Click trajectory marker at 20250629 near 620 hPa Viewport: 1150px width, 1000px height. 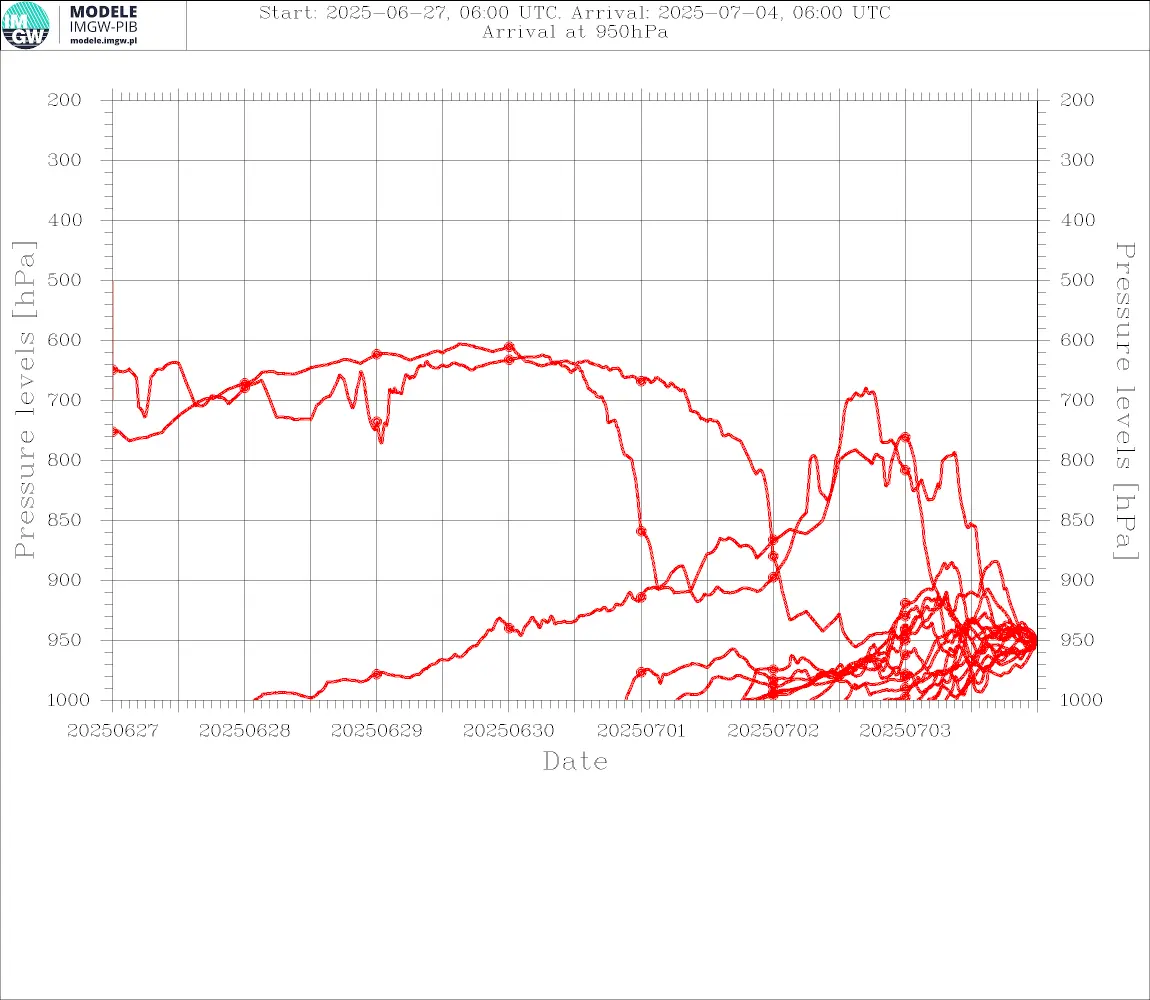(376, 354)
